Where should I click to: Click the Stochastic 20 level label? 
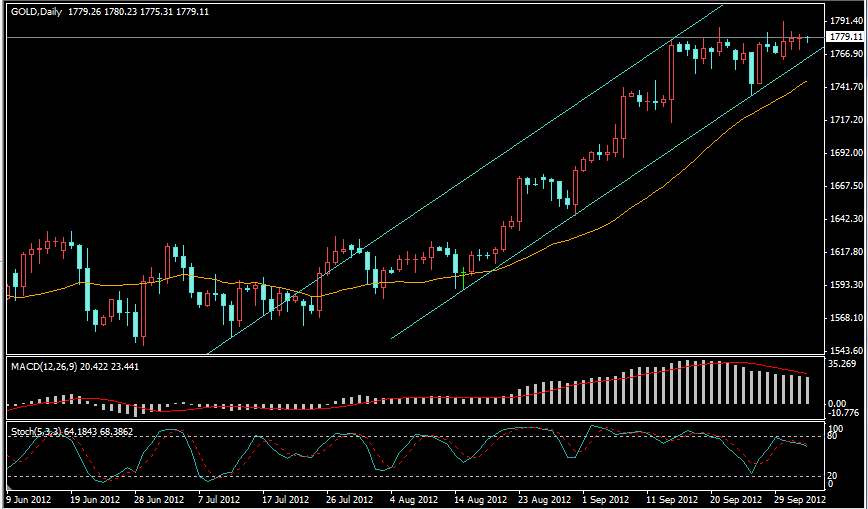[x=834, y=476]
